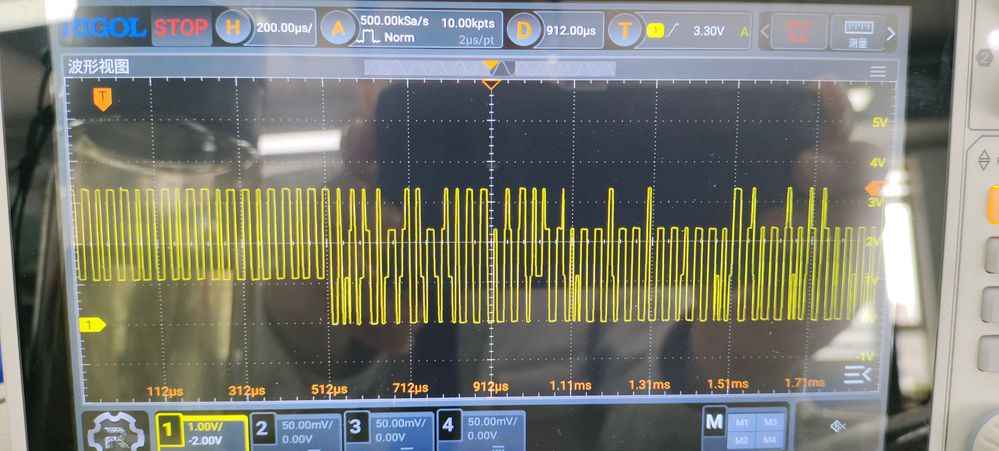Screen dimensions: 999x451
Task: Tap the trigger sweep mode A indicator
Action: (744, 31)
